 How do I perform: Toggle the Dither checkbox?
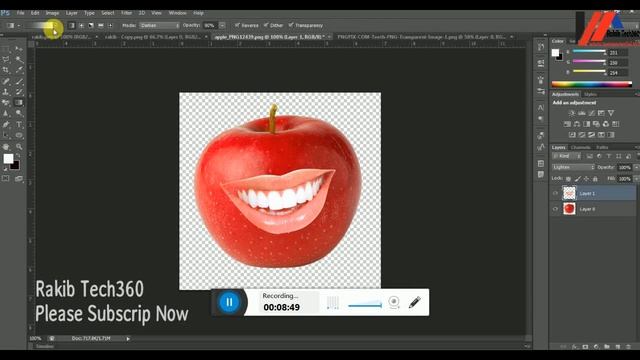(x=266, y=25)
